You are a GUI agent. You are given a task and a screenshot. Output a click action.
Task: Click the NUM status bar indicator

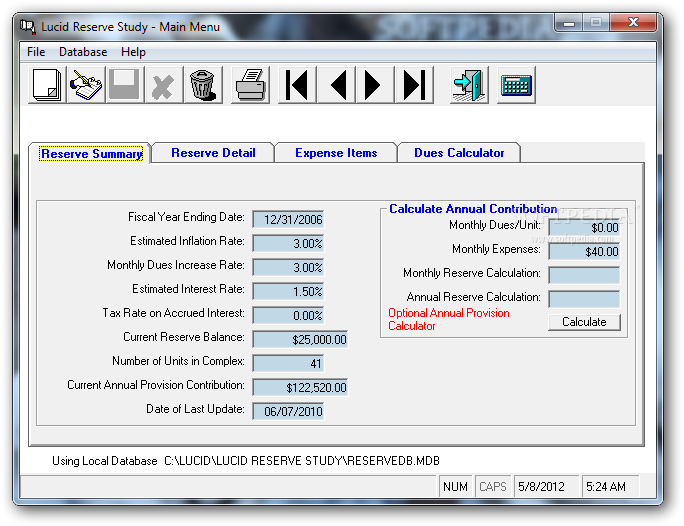click(455, 486)
